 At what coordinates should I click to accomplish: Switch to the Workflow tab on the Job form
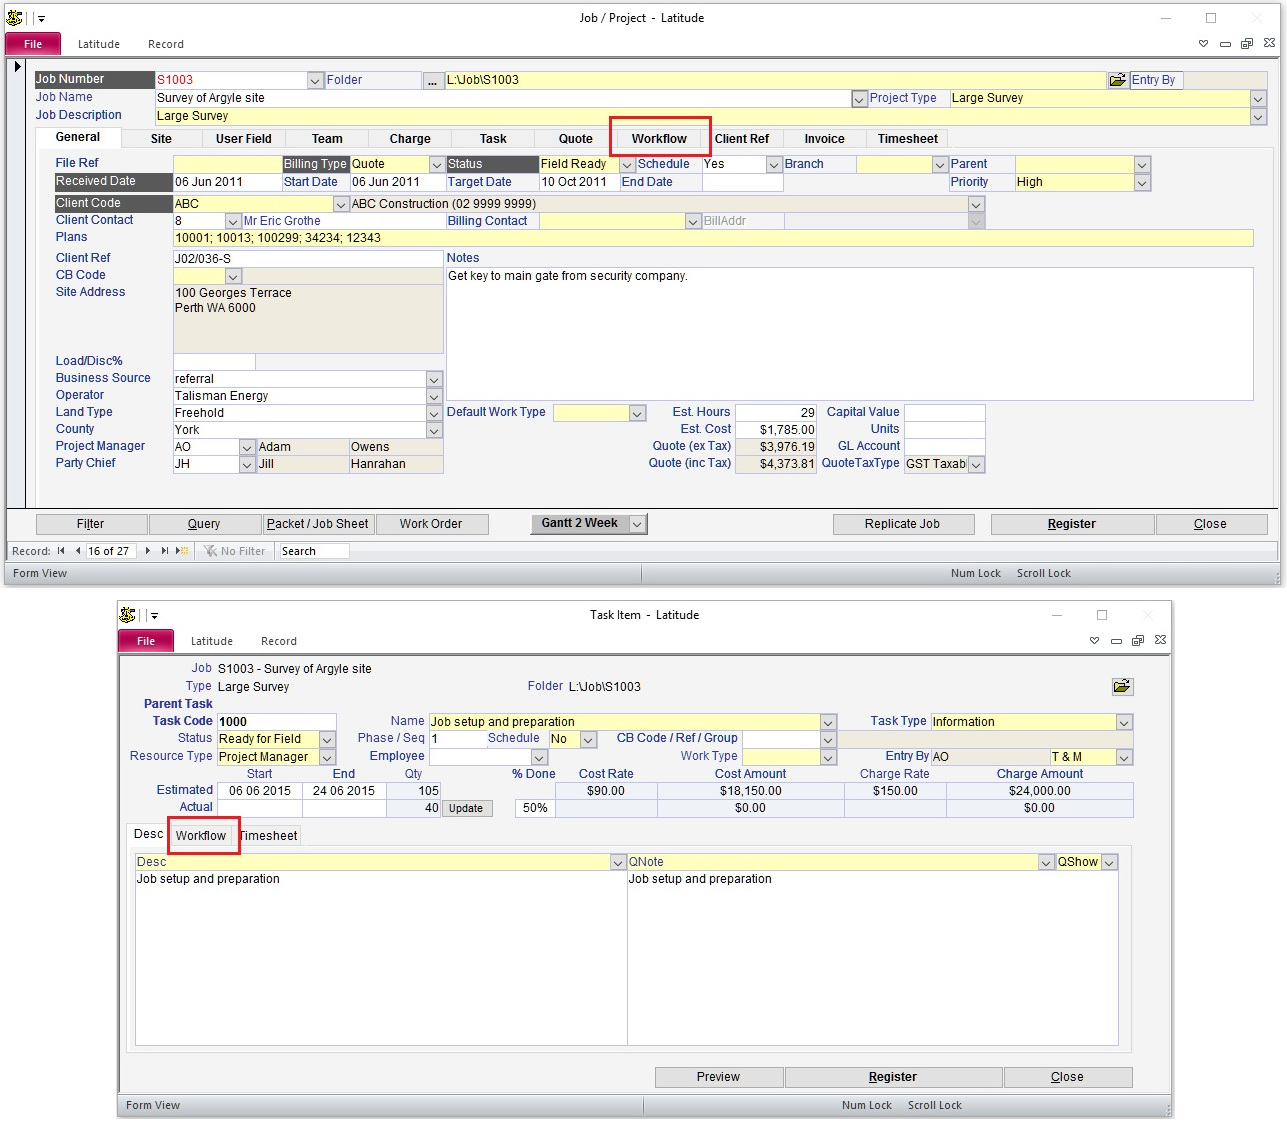(660, 138)
